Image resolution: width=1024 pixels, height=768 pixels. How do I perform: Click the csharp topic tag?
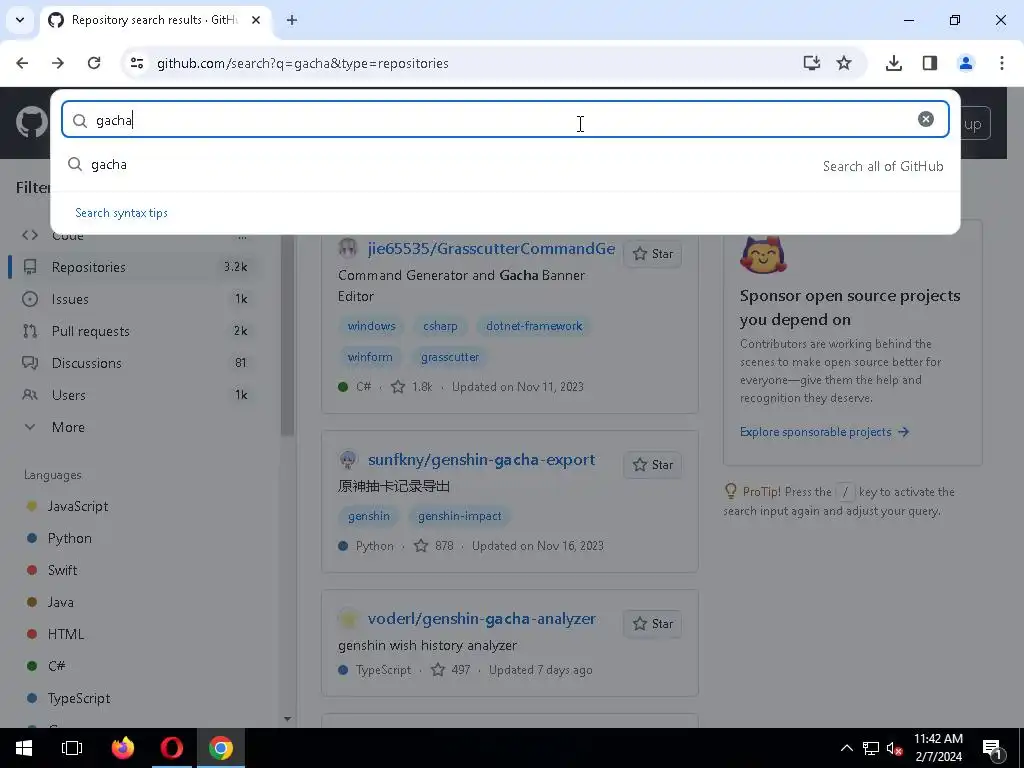pos(440,326)
